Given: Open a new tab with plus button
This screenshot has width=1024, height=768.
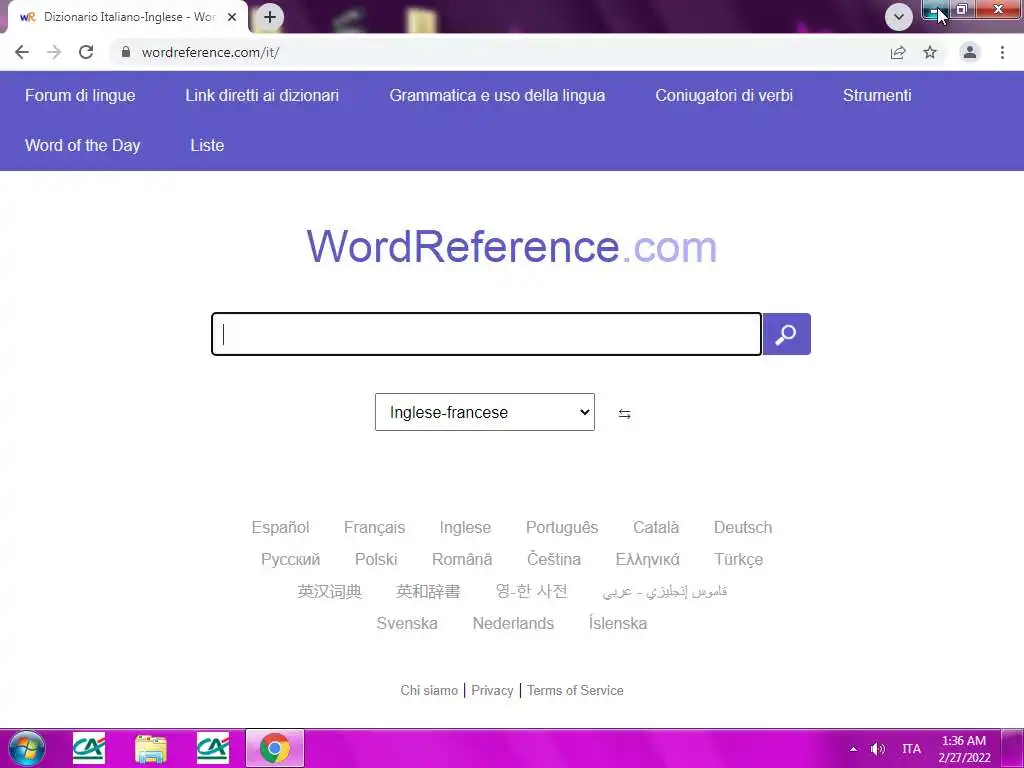Looking at the screenshot, I should 270,17.
